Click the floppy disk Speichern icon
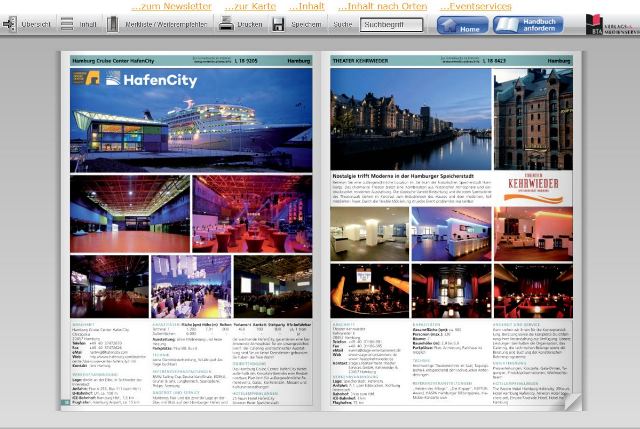This screenshot has height=429, width=640. coord(278,24)
